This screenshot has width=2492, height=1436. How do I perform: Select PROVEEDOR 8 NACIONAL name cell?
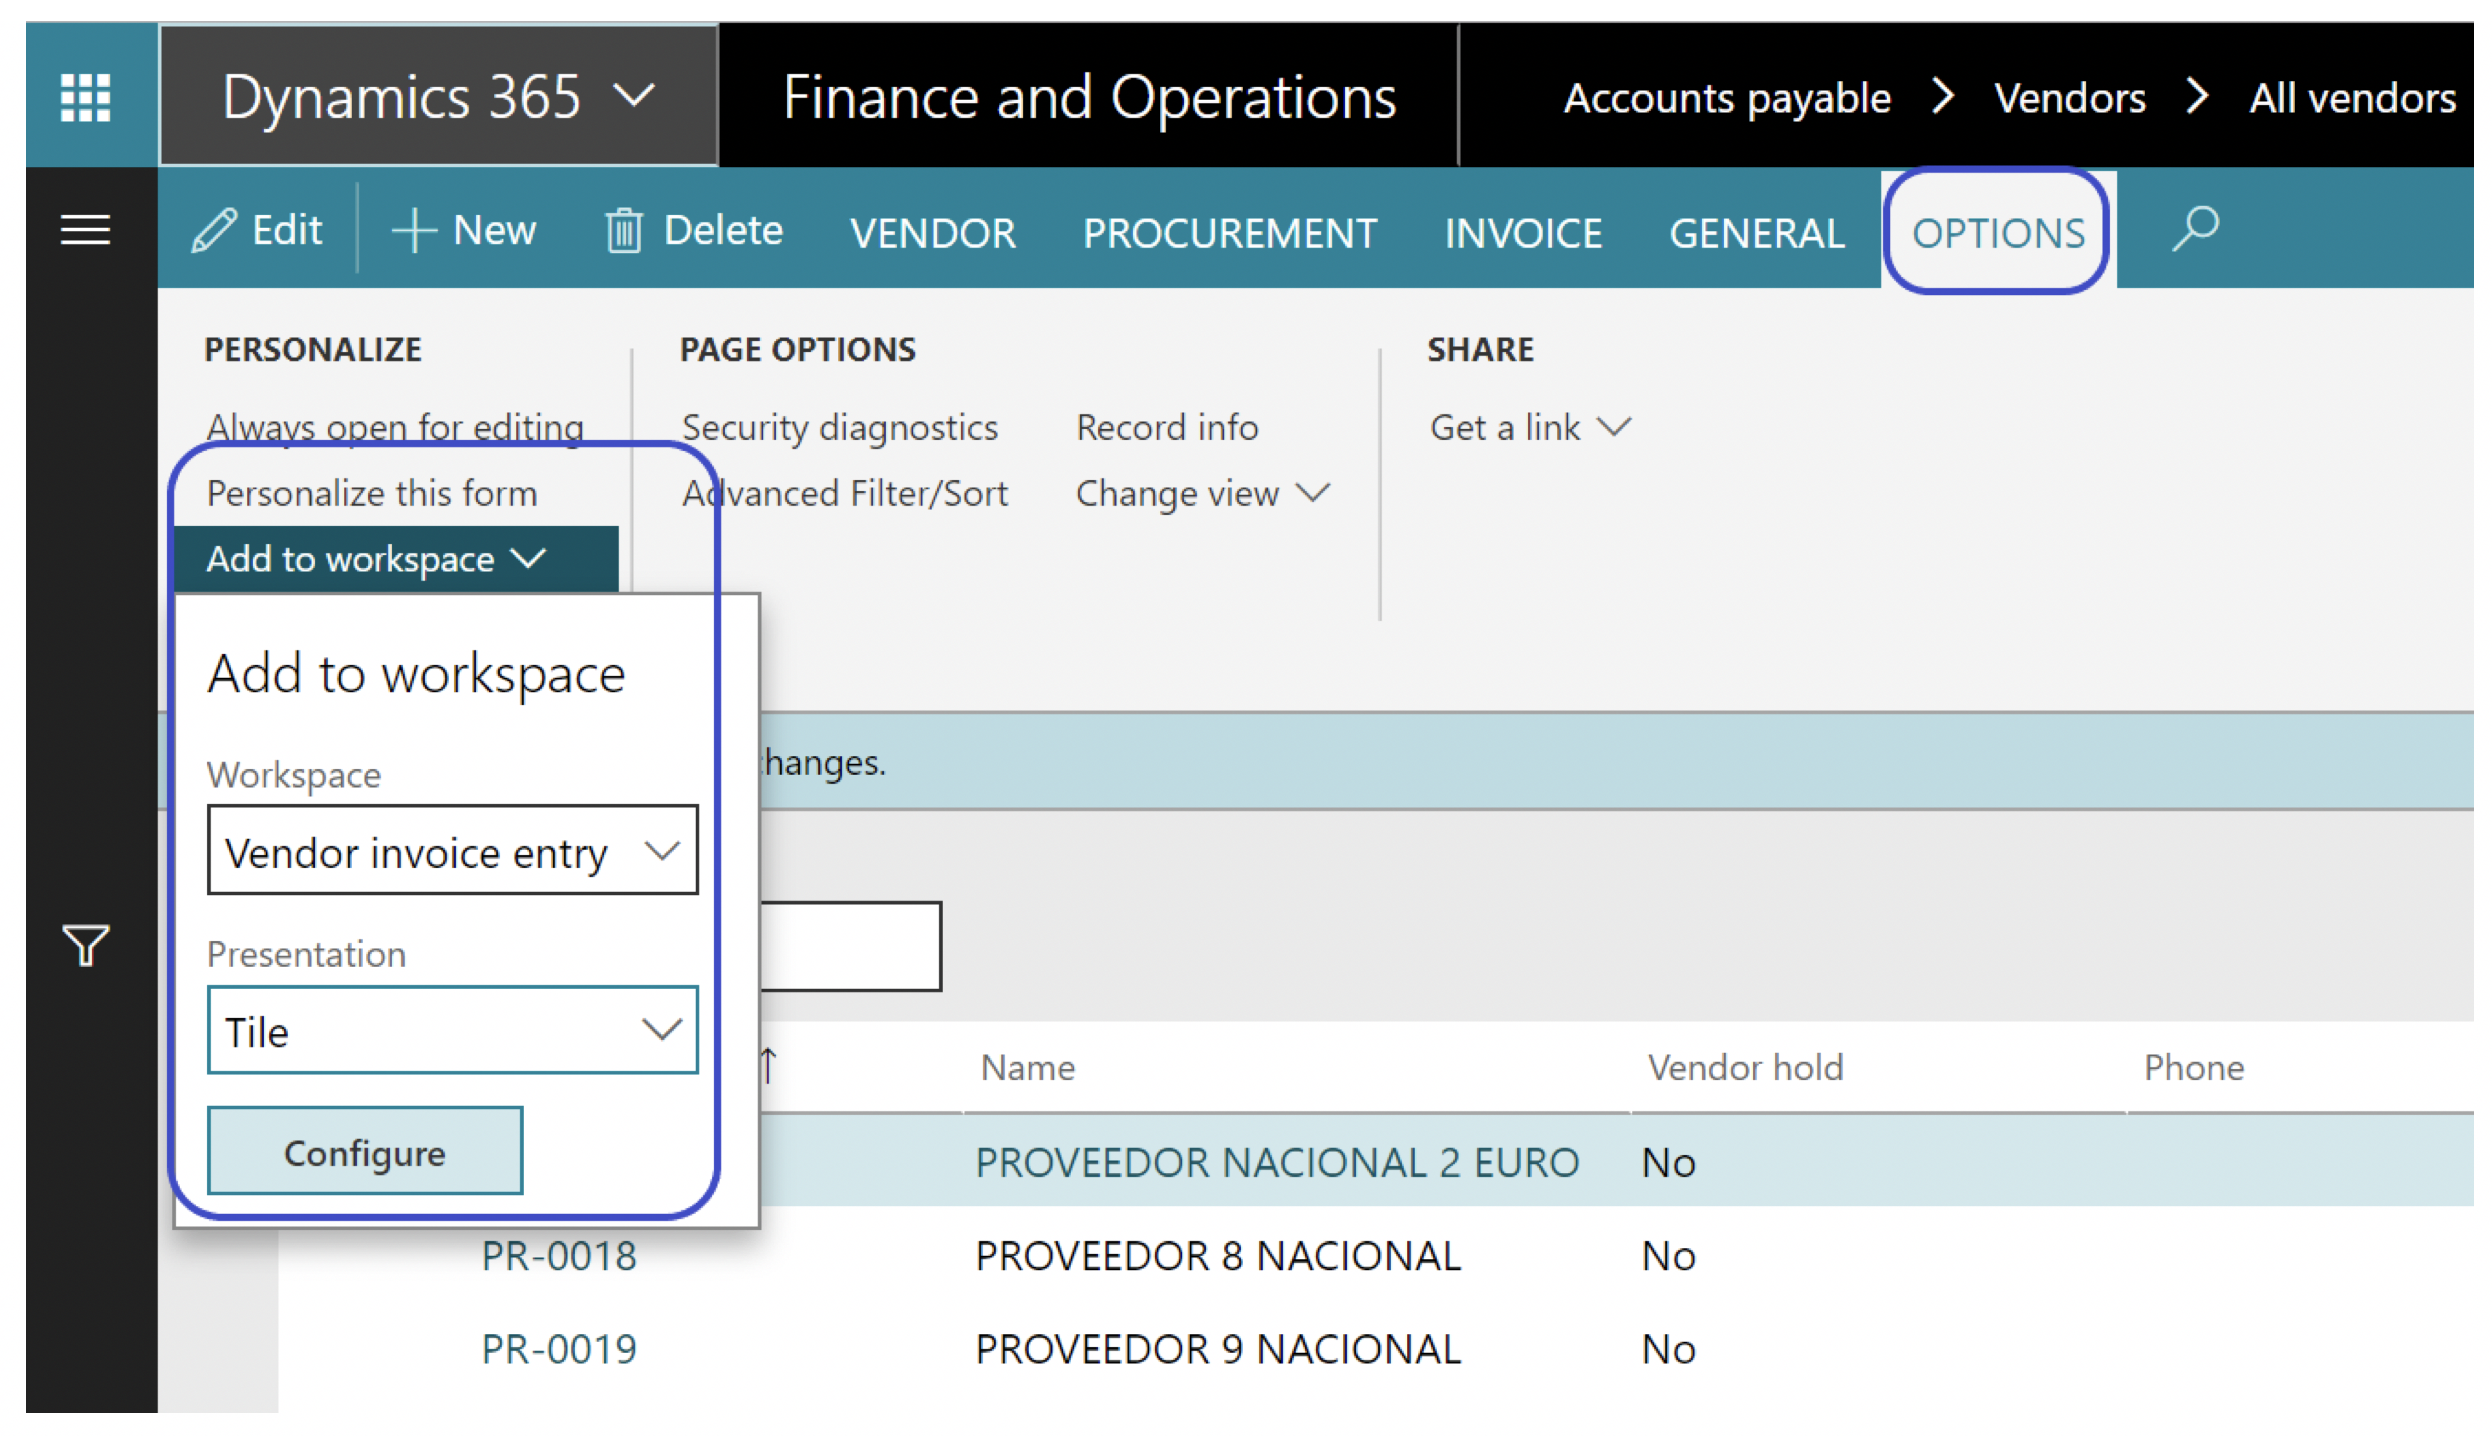pos(1218,1256)
